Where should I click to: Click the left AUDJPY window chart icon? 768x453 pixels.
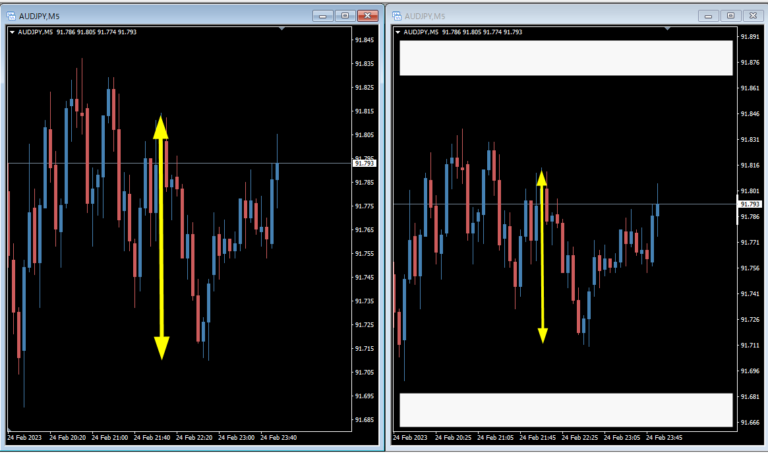coord(11,15)
